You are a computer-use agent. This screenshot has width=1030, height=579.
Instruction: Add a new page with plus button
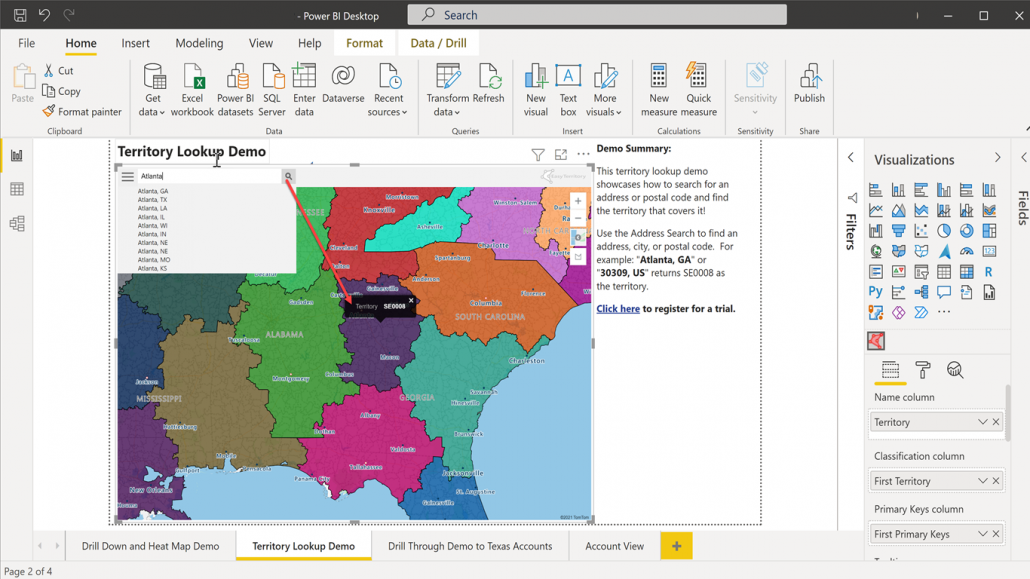coord(677,546)
